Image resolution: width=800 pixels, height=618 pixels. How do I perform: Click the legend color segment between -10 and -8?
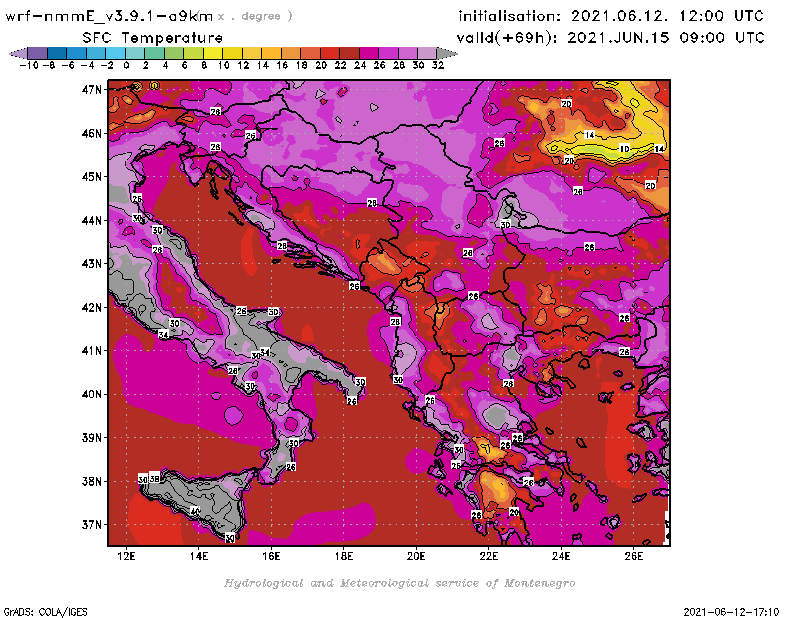coord(38,53)
